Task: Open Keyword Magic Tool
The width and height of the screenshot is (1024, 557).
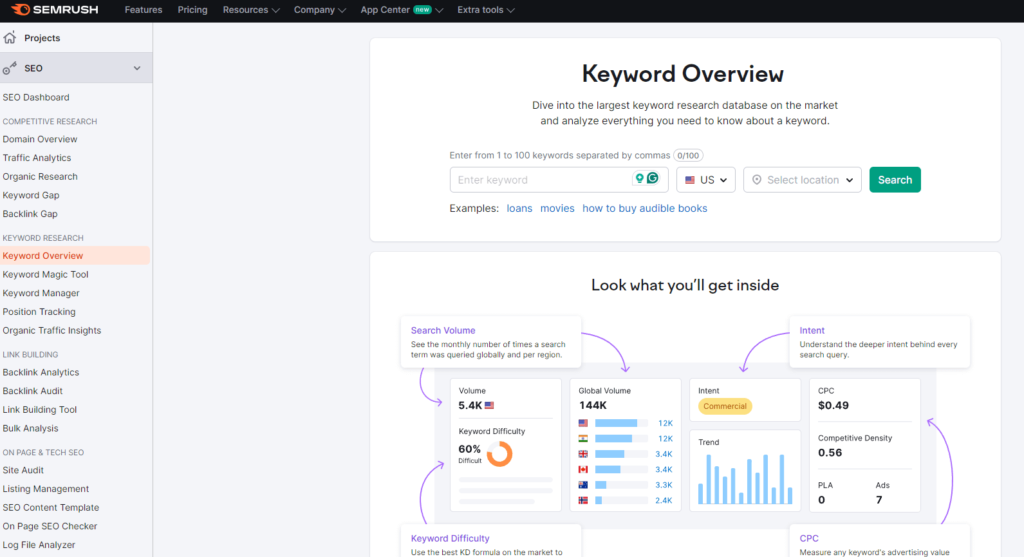Action: click(x=45, y=274)
